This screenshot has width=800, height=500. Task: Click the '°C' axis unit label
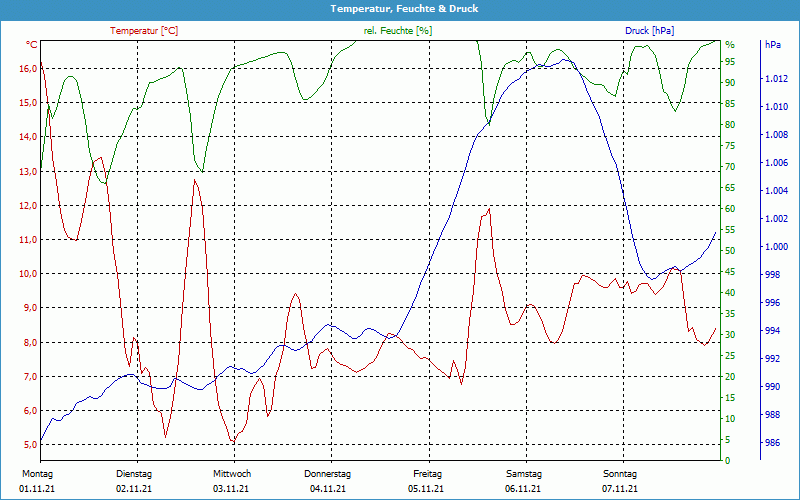click(x=32, y=45)
